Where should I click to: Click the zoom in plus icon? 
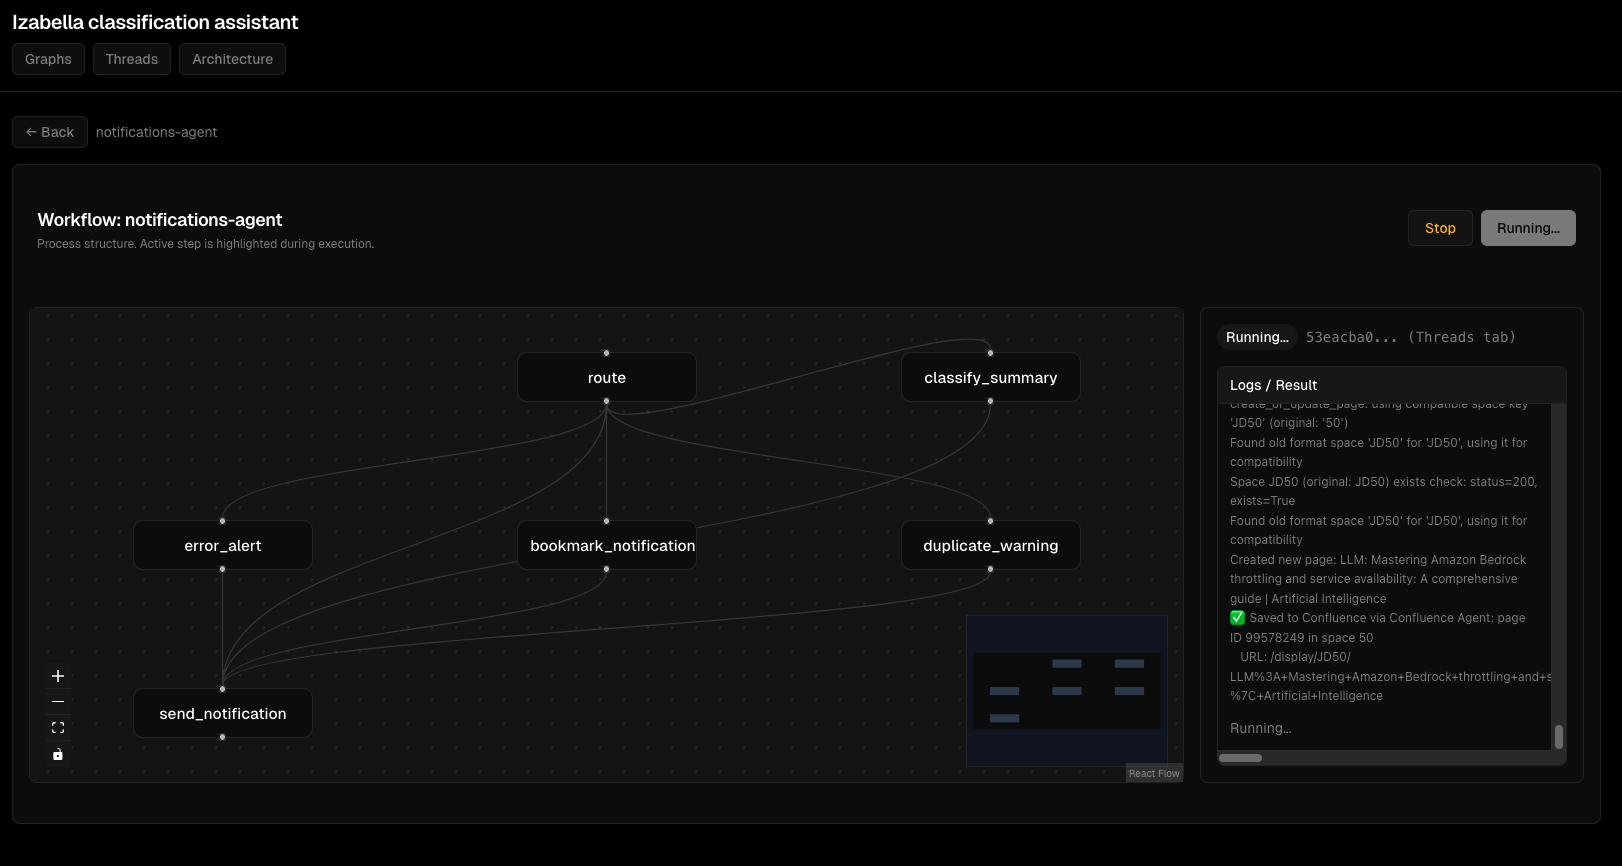(58, 676)
